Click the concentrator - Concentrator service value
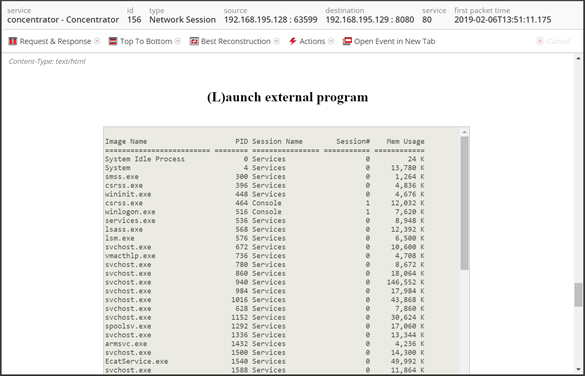Image resolution: width=585 pixels, height=376 pixels. tap(63, 20)
